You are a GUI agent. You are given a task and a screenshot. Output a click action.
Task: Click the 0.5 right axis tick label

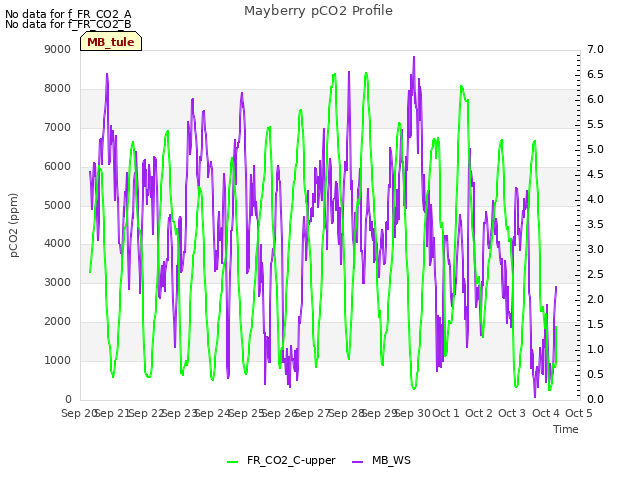[x=595, y=374]
